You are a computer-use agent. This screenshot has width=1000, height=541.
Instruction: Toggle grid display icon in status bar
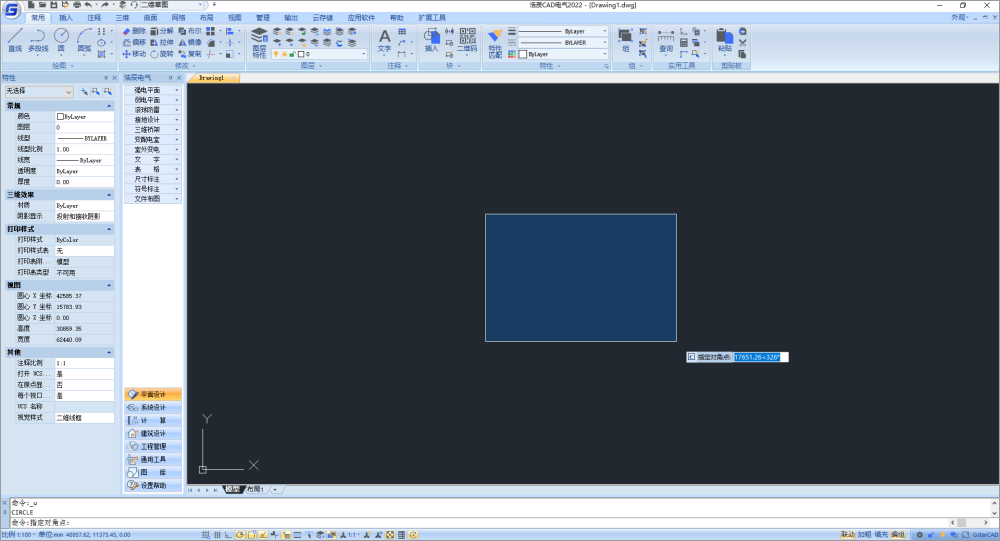(217, 535)
